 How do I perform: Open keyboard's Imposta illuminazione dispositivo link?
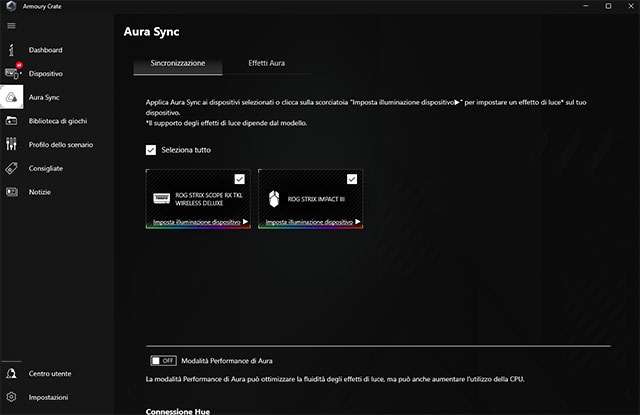pyautogui.click(x=200, y=221)
